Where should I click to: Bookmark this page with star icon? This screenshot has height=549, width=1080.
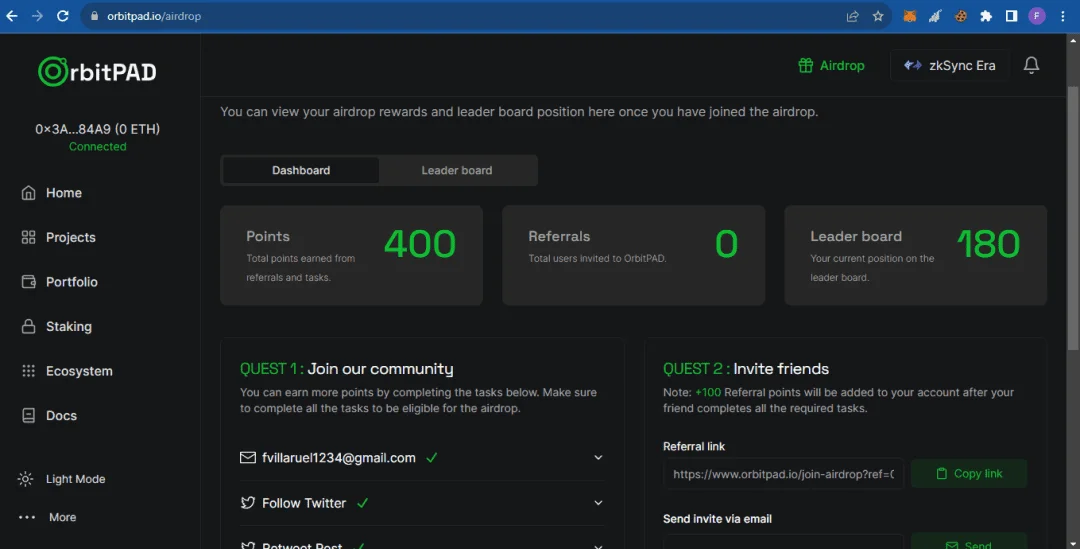coord(878,16)
